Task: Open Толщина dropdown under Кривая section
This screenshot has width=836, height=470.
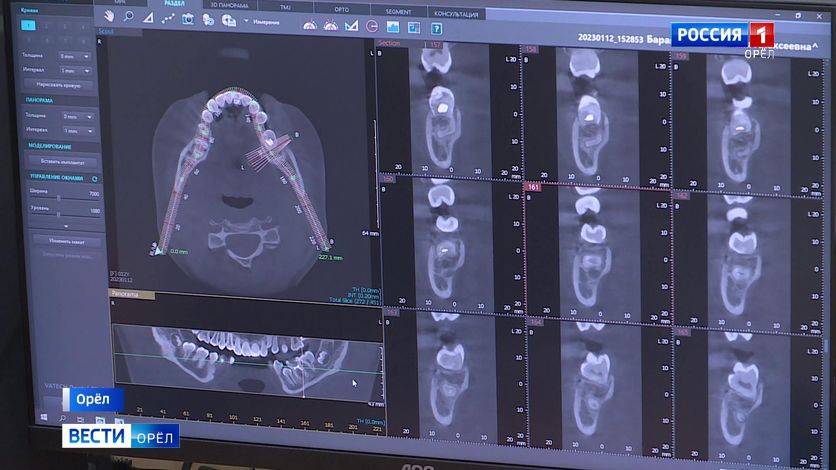Action: click(x=77, y=57)
